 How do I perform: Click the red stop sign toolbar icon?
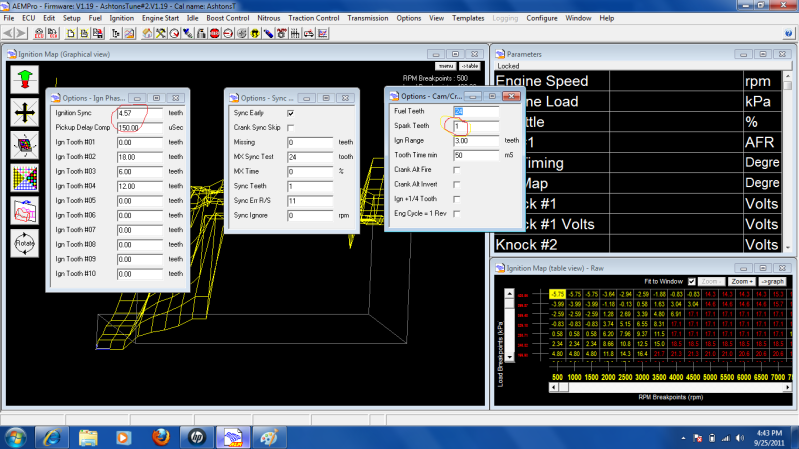click(215, 33)
